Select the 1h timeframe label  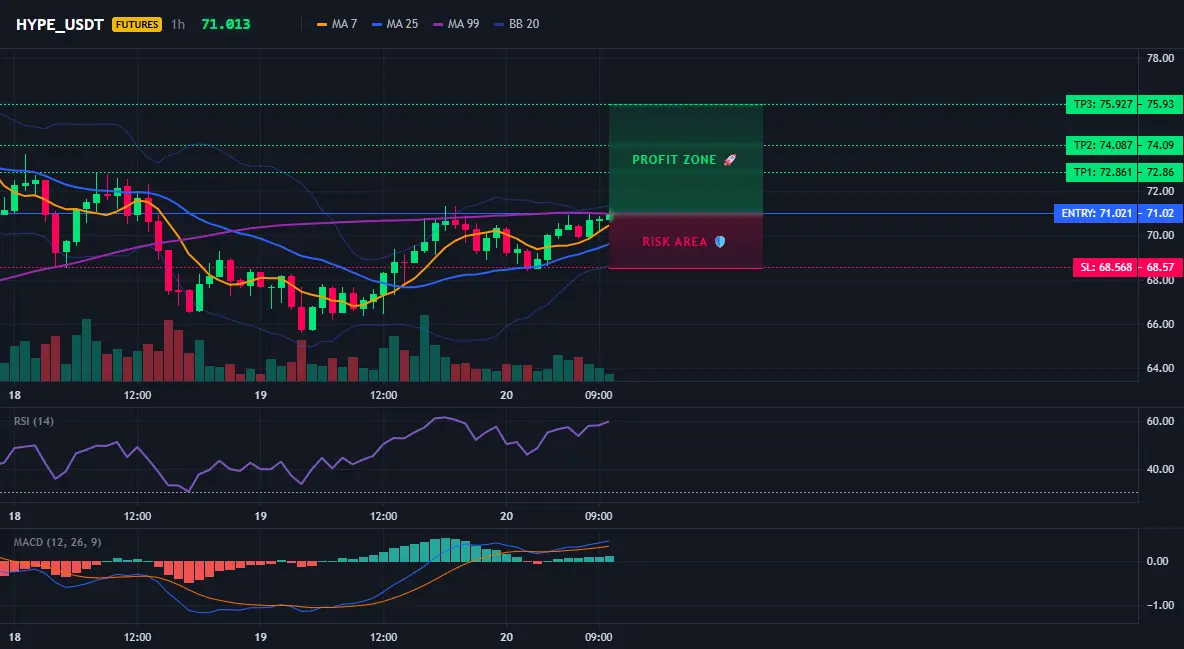(178, 24)
